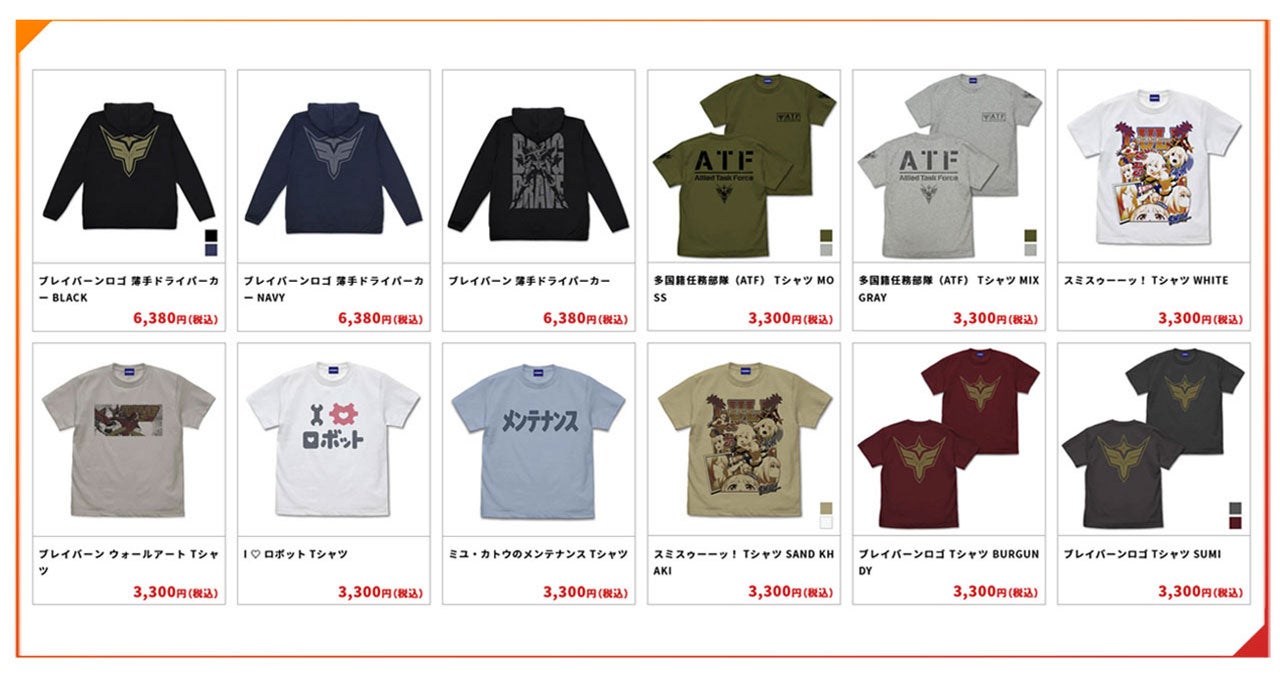The image size is (1280, 674).
Task: Pick the navy swatch on black hoodie
Action: (211, 252)
